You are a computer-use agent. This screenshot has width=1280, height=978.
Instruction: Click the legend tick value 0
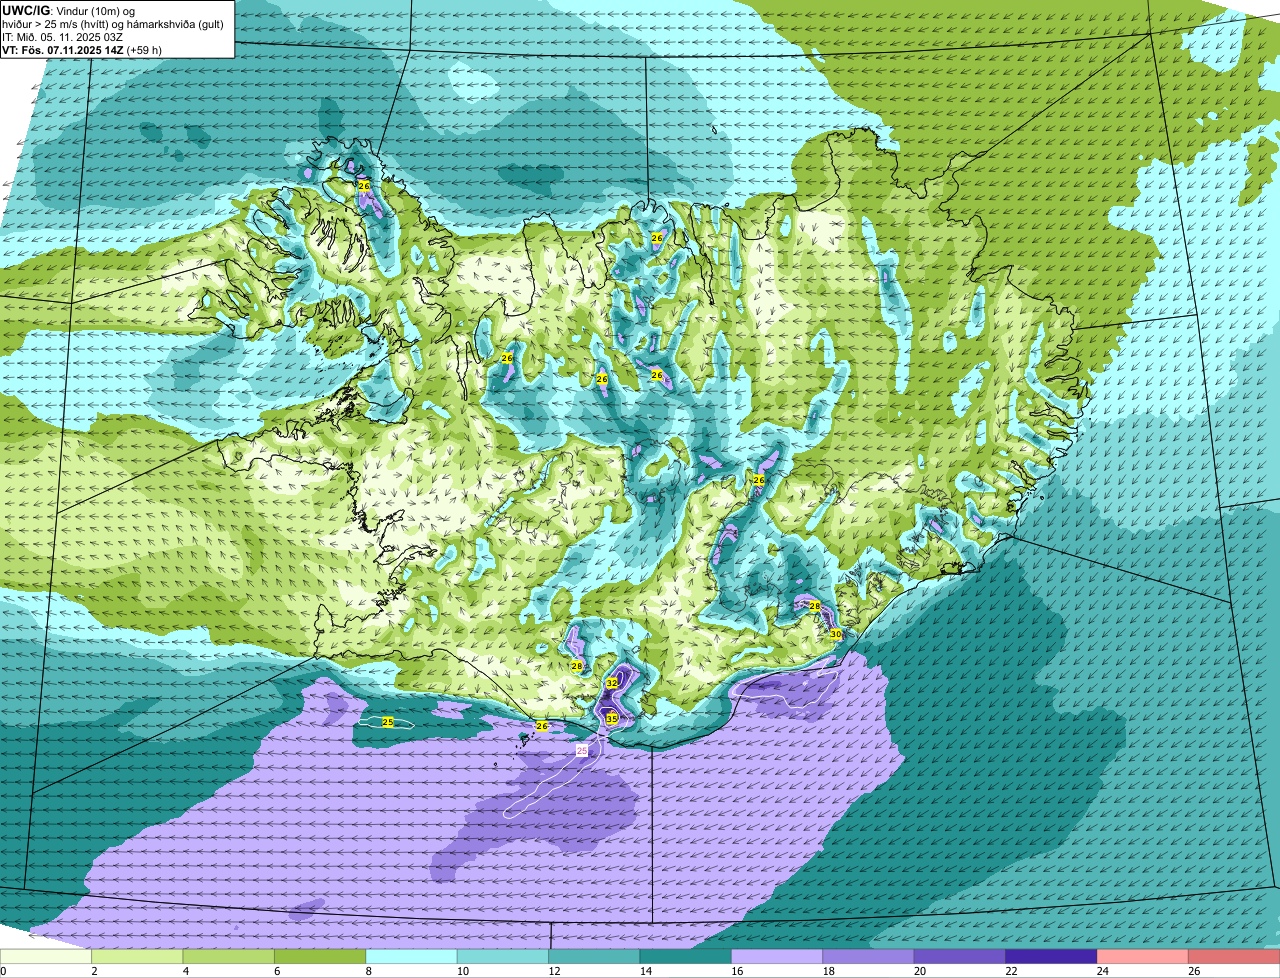[3, 971]
